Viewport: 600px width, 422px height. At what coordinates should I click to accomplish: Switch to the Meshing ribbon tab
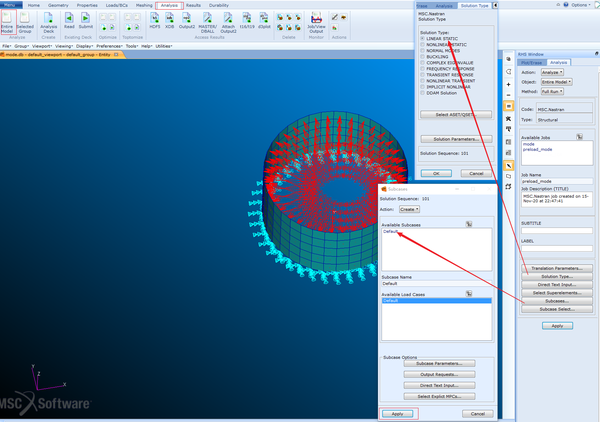tap(144, 5)
